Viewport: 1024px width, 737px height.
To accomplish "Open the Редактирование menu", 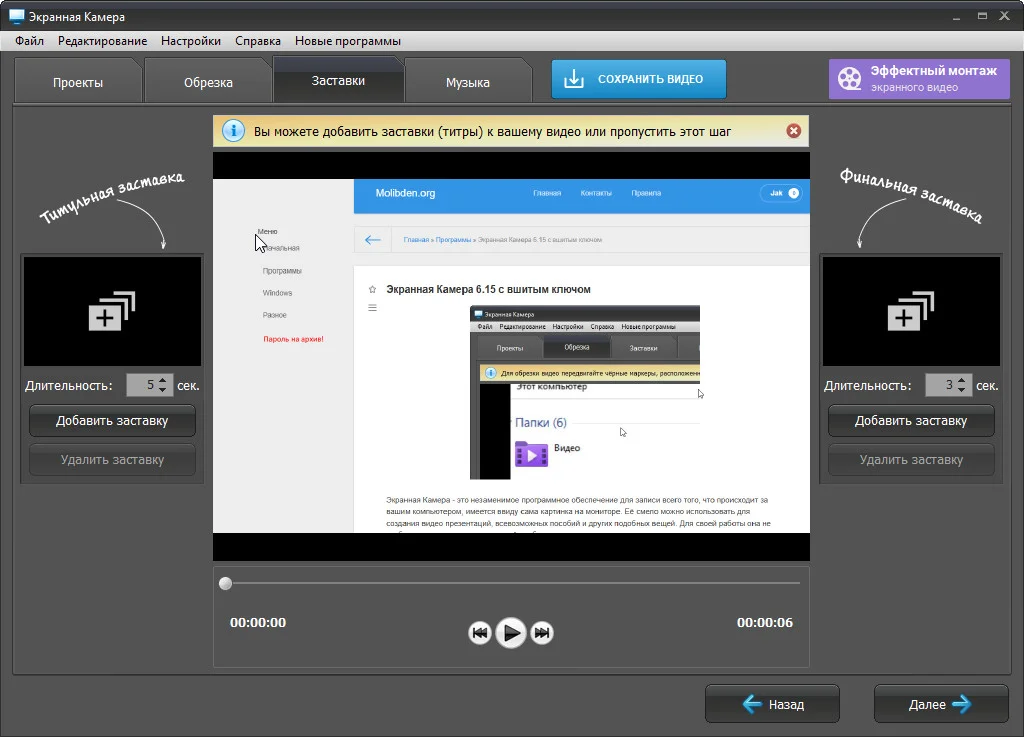I will (x=102, y=41).
